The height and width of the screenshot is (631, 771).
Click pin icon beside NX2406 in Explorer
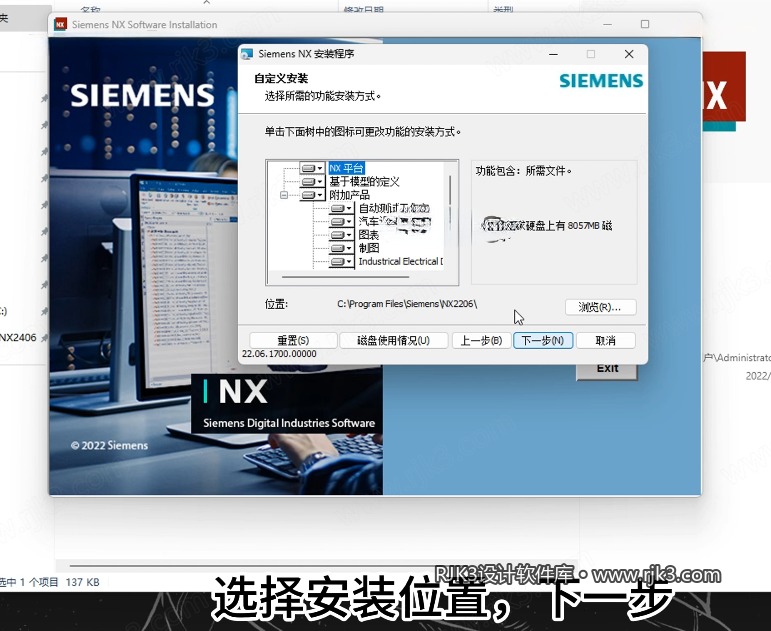click(x=45, y=337)
